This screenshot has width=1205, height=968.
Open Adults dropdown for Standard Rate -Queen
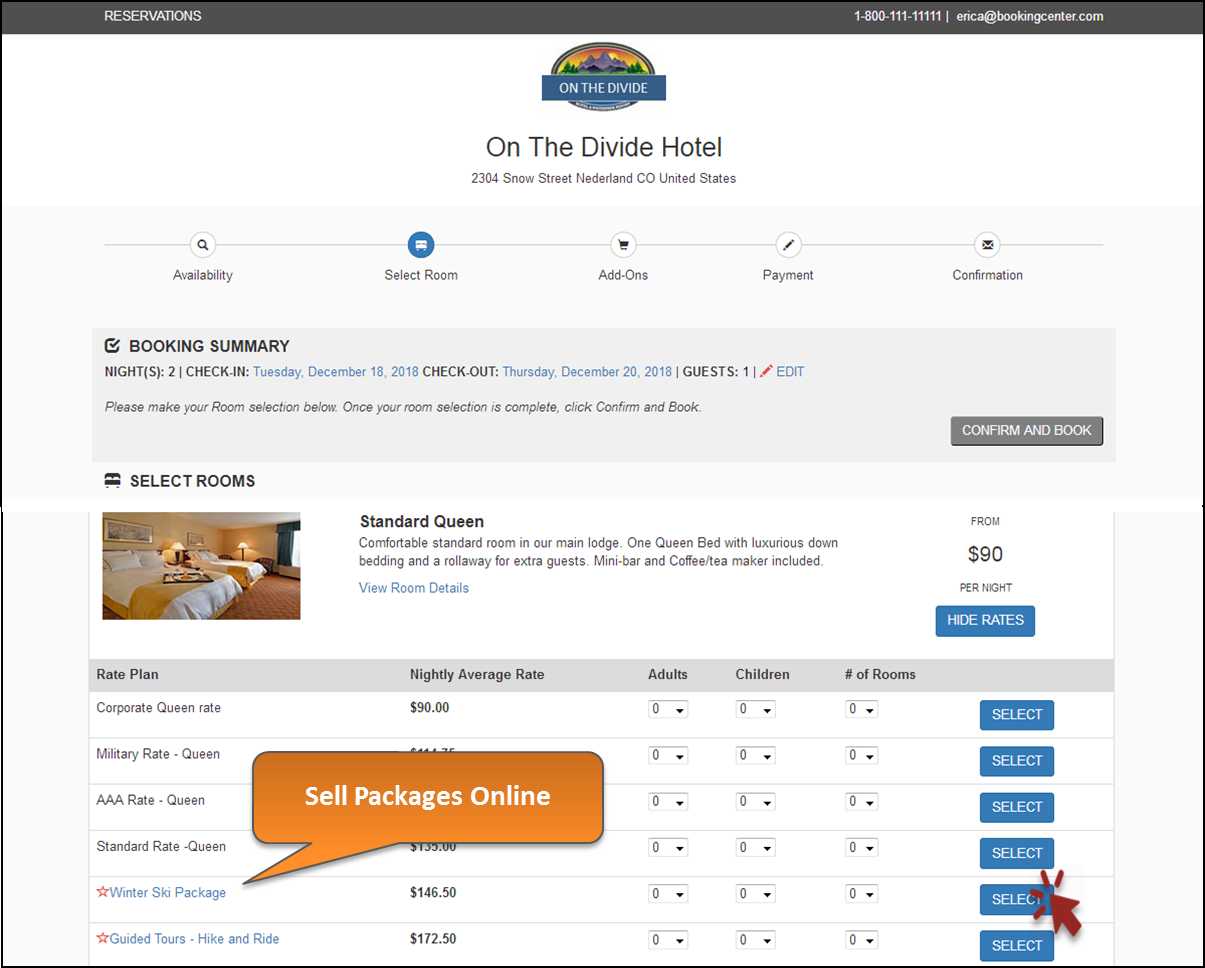668,848
